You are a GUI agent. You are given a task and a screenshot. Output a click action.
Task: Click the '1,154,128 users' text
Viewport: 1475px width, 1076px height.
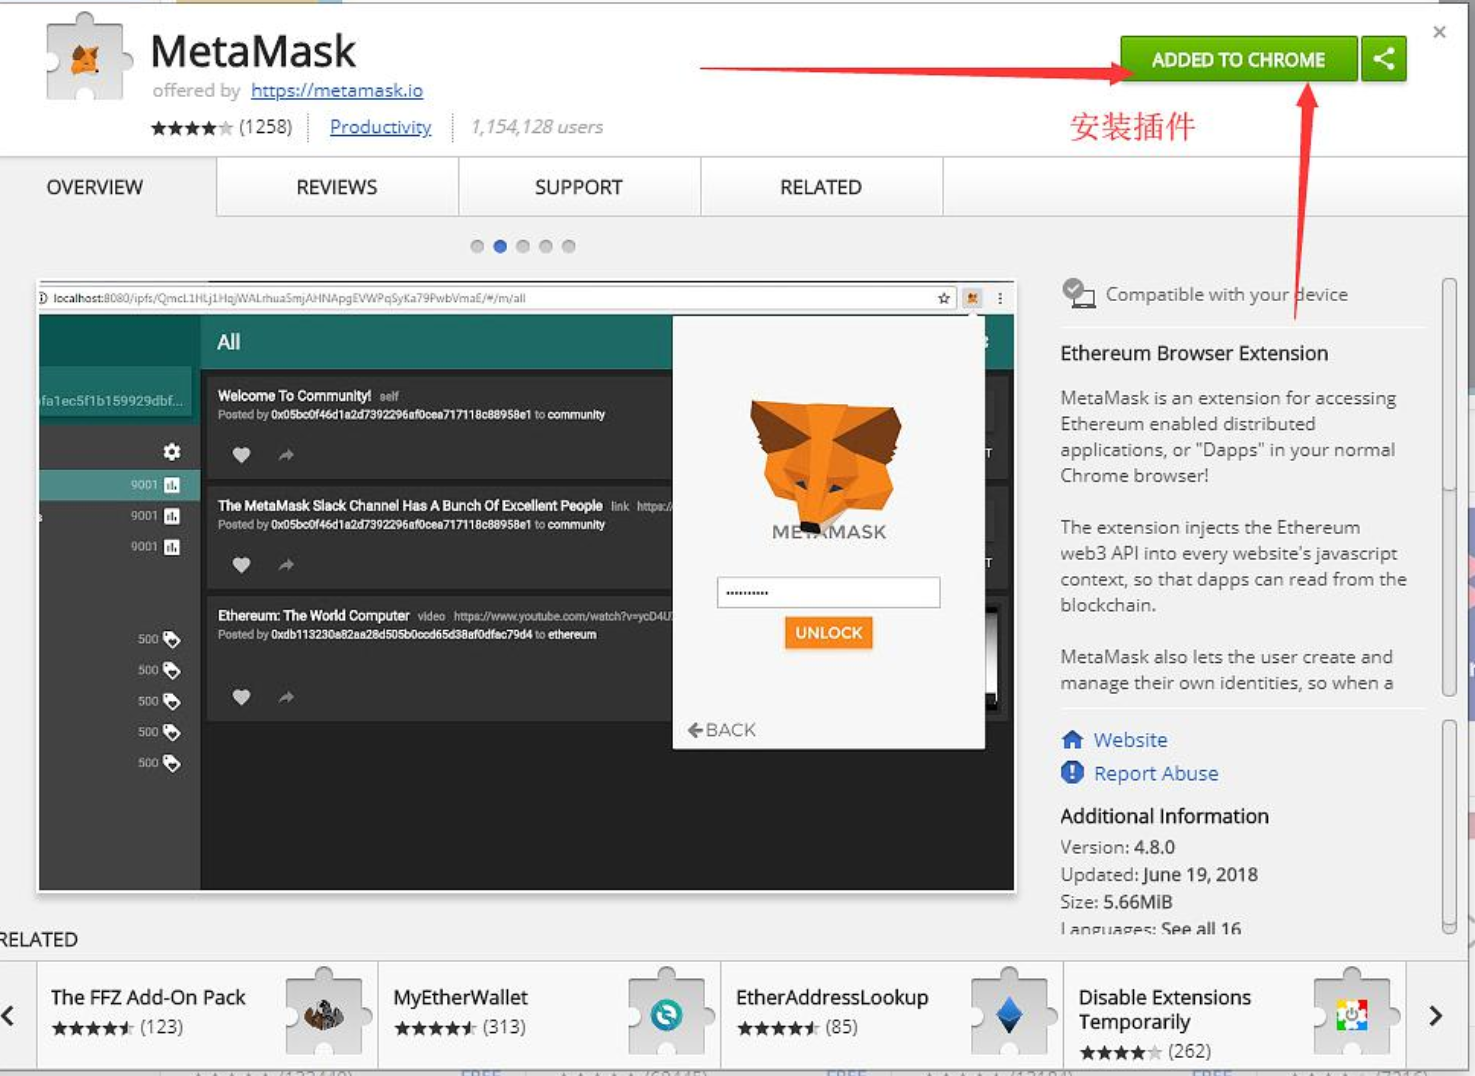point(537,127)
